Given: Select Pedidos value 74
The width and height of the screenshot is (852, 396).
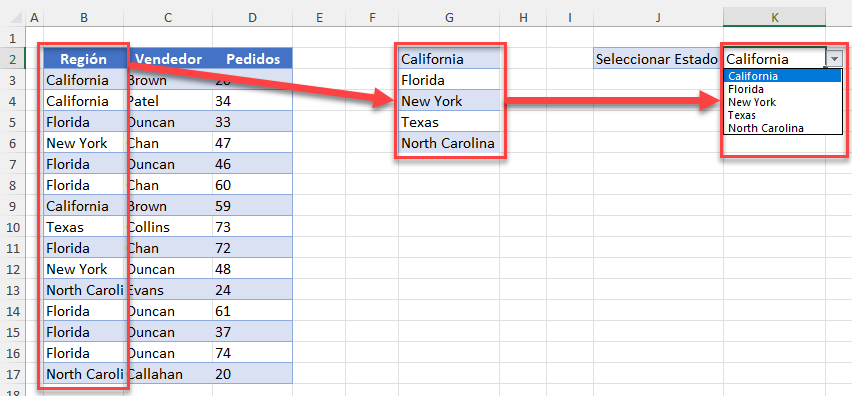Looking at the screenshot, I should coord(252,353).
